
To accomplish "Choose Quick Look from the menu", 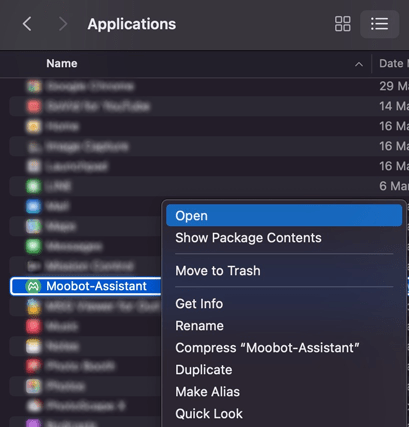I will pos(209,414).
